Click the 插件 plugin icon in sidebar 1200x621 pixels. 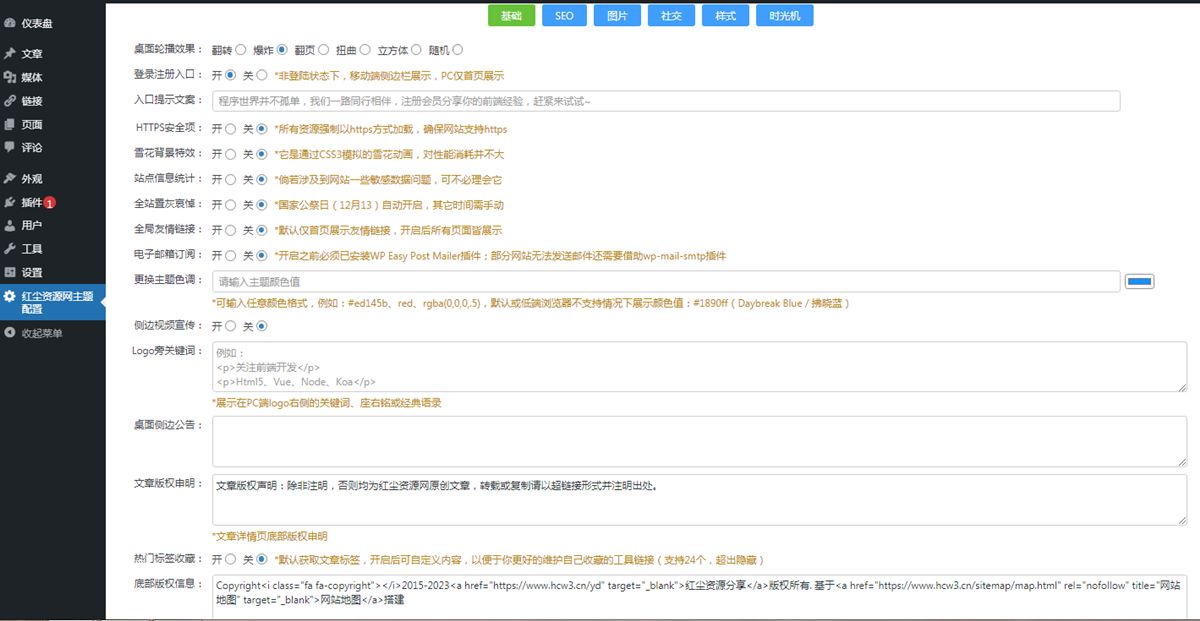(10, 202)
